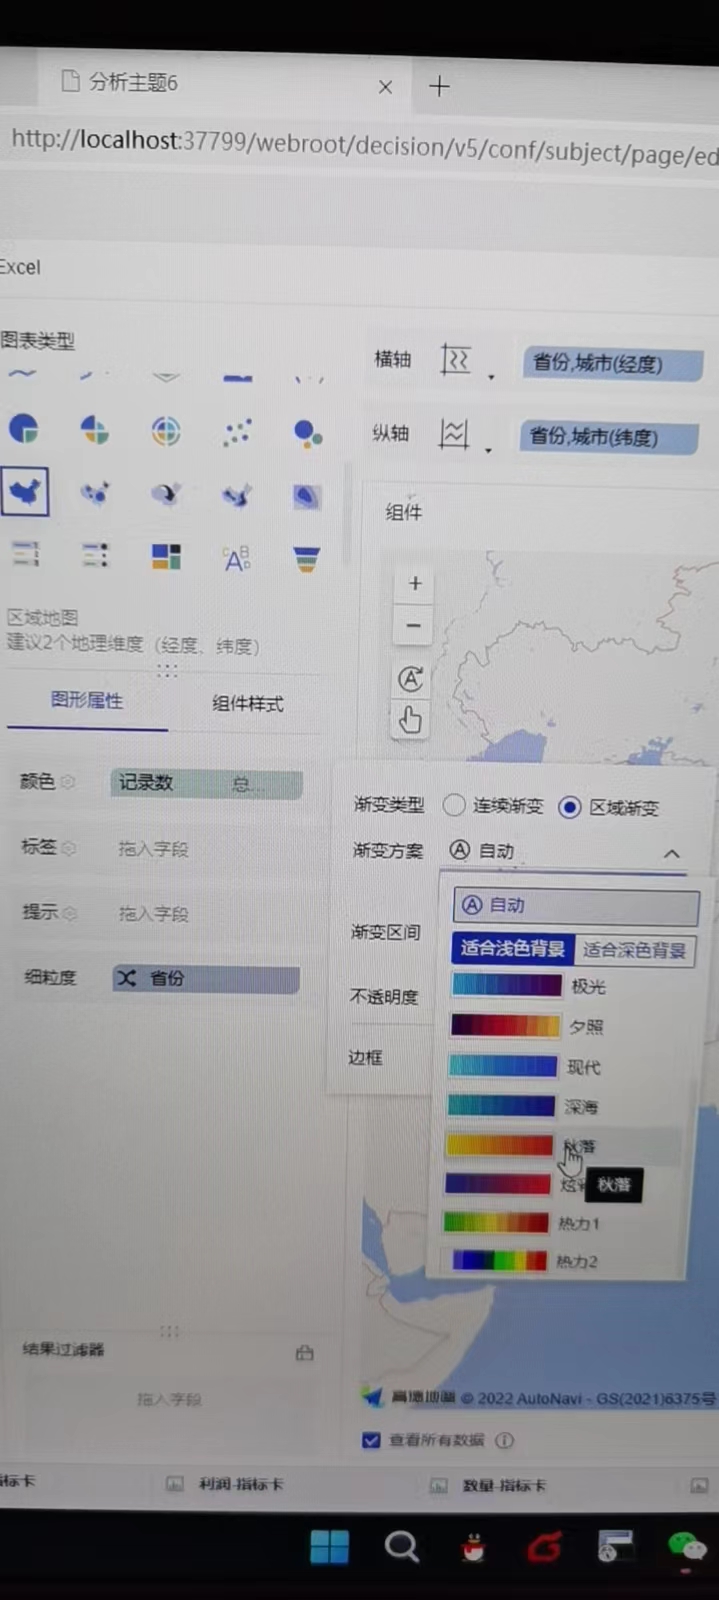Screen dimensions: 719x1600
Task: Select the scatter plot chart icon
Action: click(x=237, y=432)
